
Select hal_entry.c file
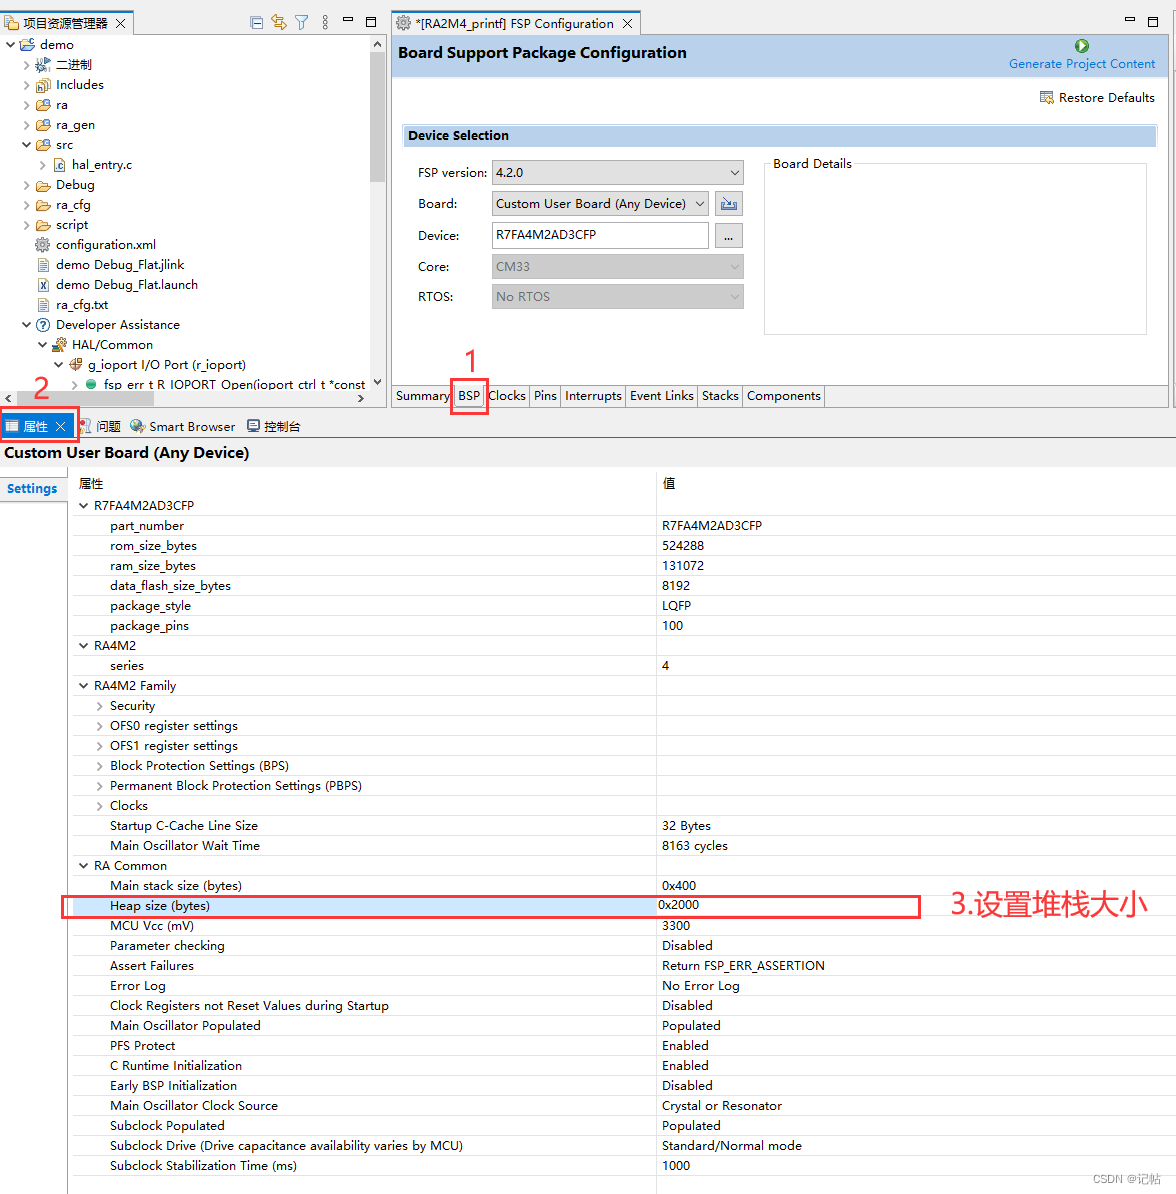click(x=101, y=164)
